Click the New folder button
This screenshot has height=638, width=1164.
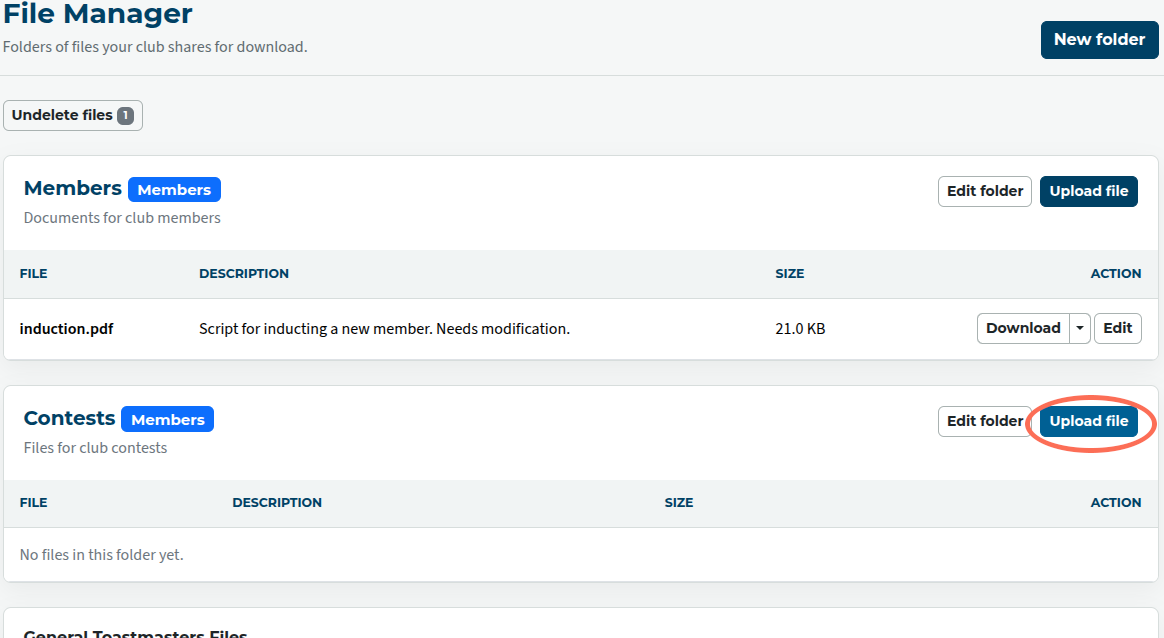pos(1099,40)
